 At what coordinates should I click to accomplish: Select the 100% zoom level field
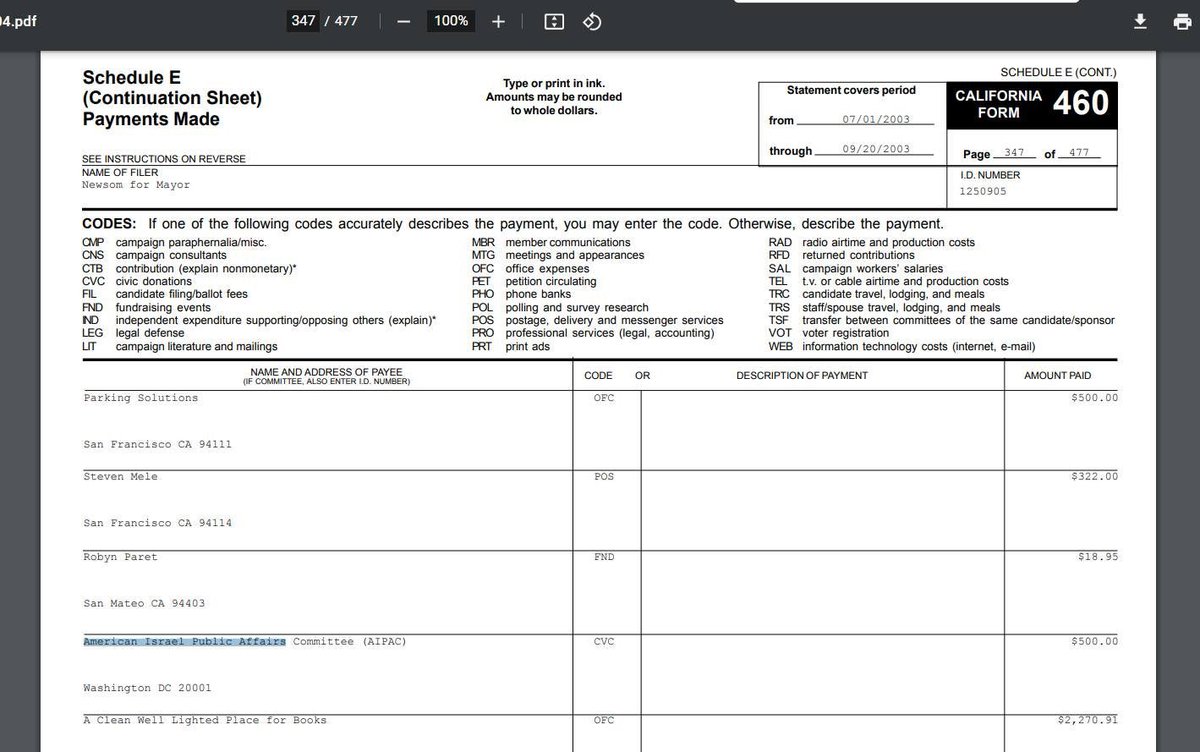pyautogui.click(x=451, y=20)
